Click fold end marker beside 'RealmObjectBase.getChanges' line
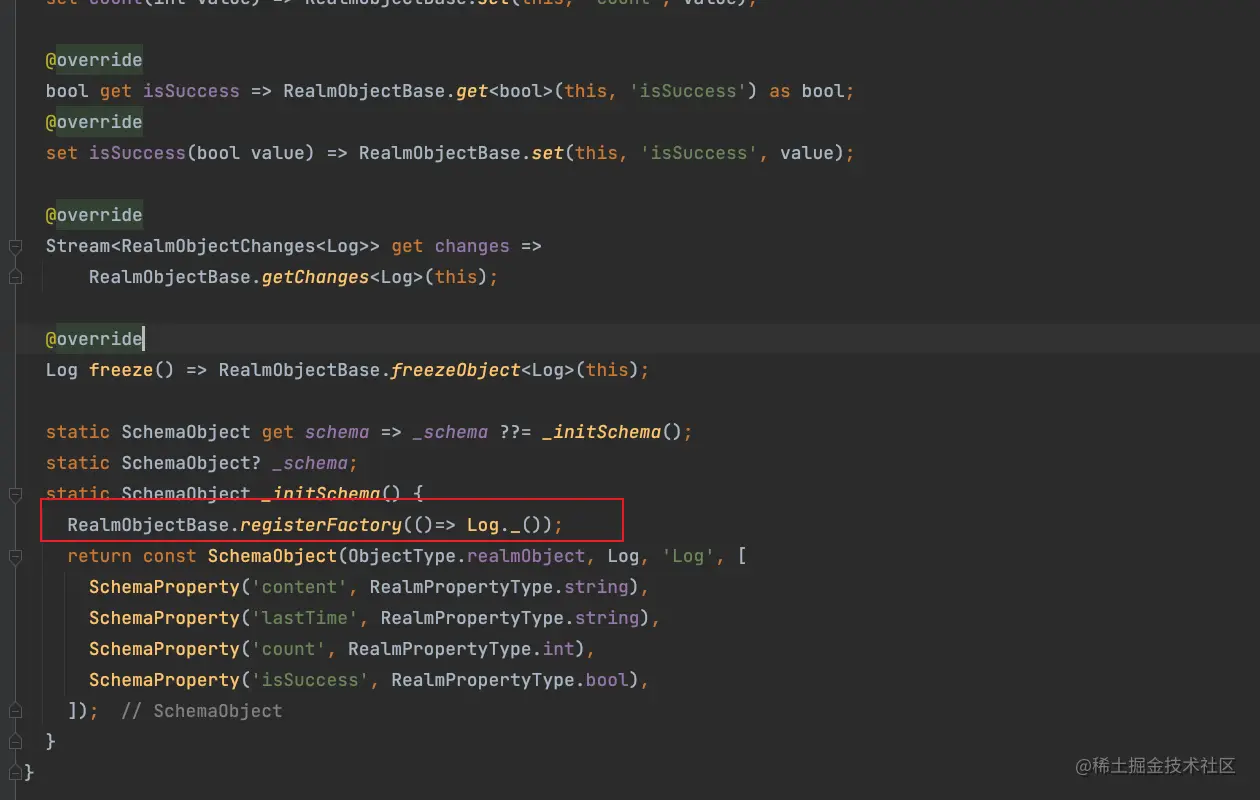This screenshot has width=1260, height=800. (x=15, y=277)
